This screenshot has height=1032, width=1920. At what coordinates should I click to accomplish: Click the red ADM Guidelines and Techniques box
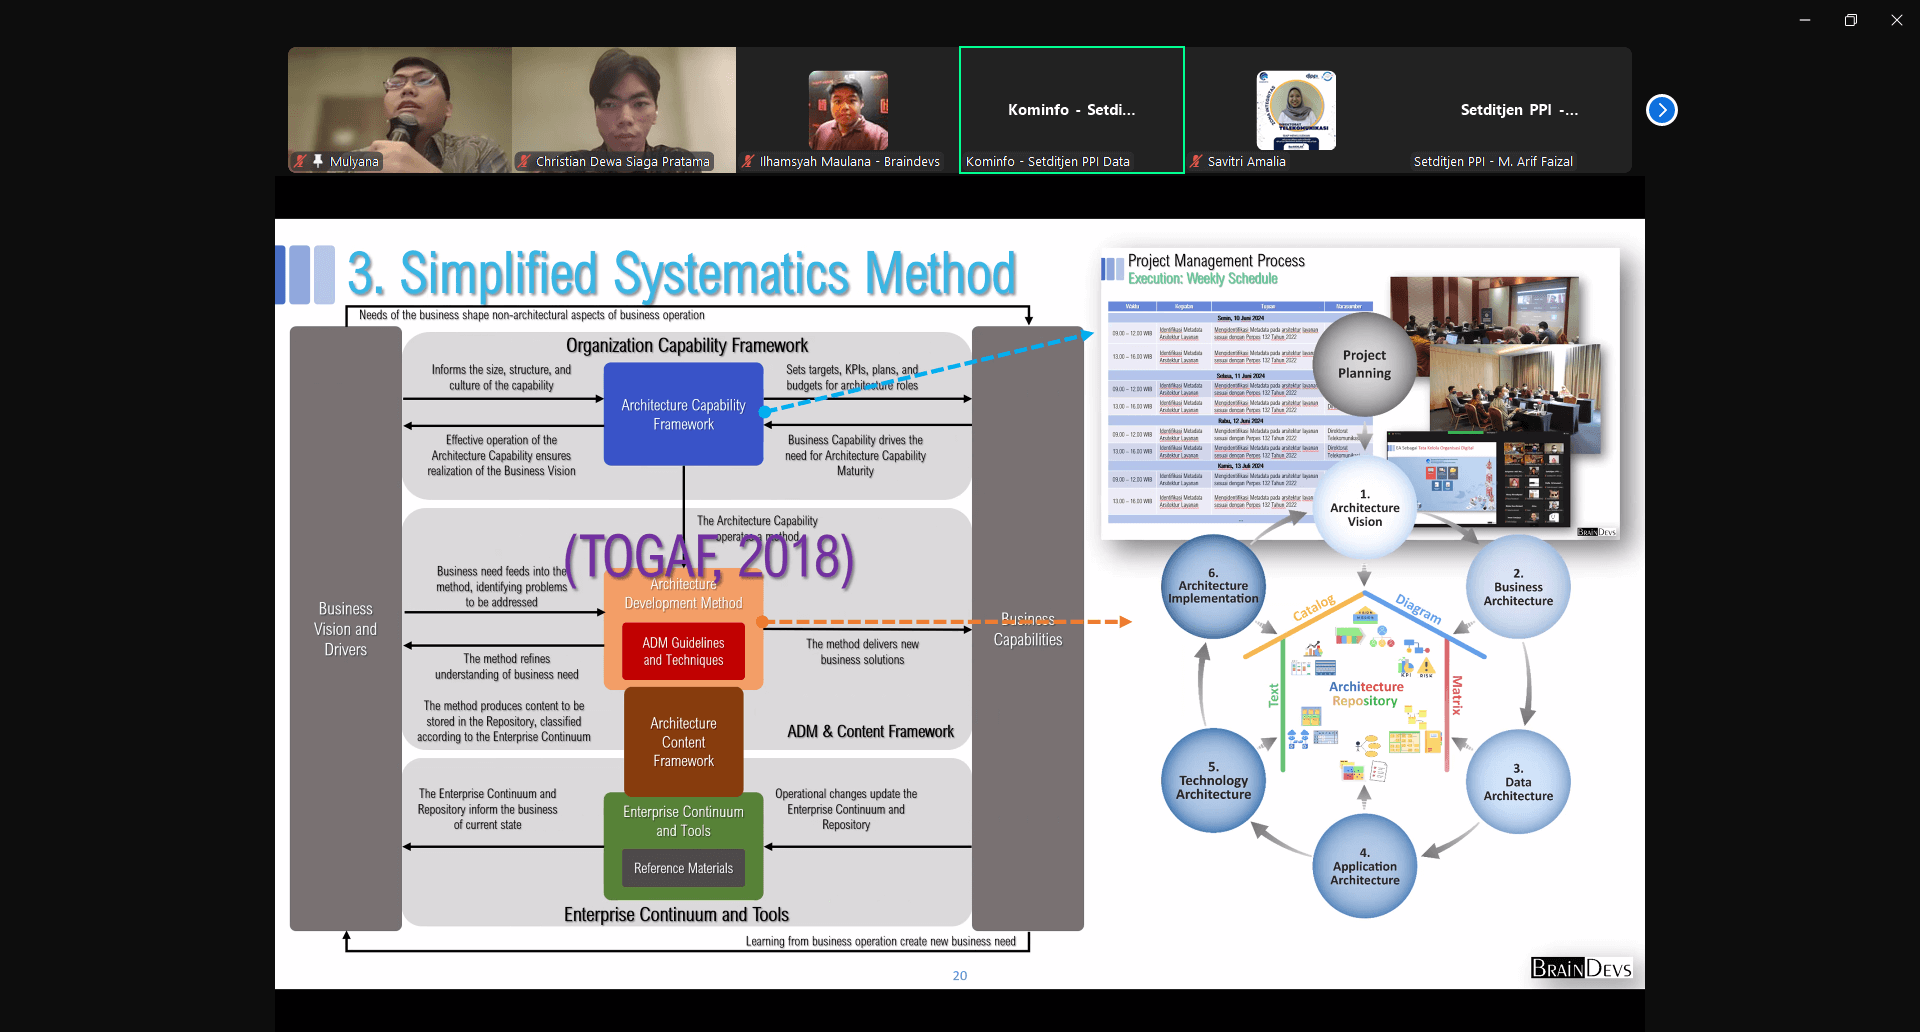(683, 651)
